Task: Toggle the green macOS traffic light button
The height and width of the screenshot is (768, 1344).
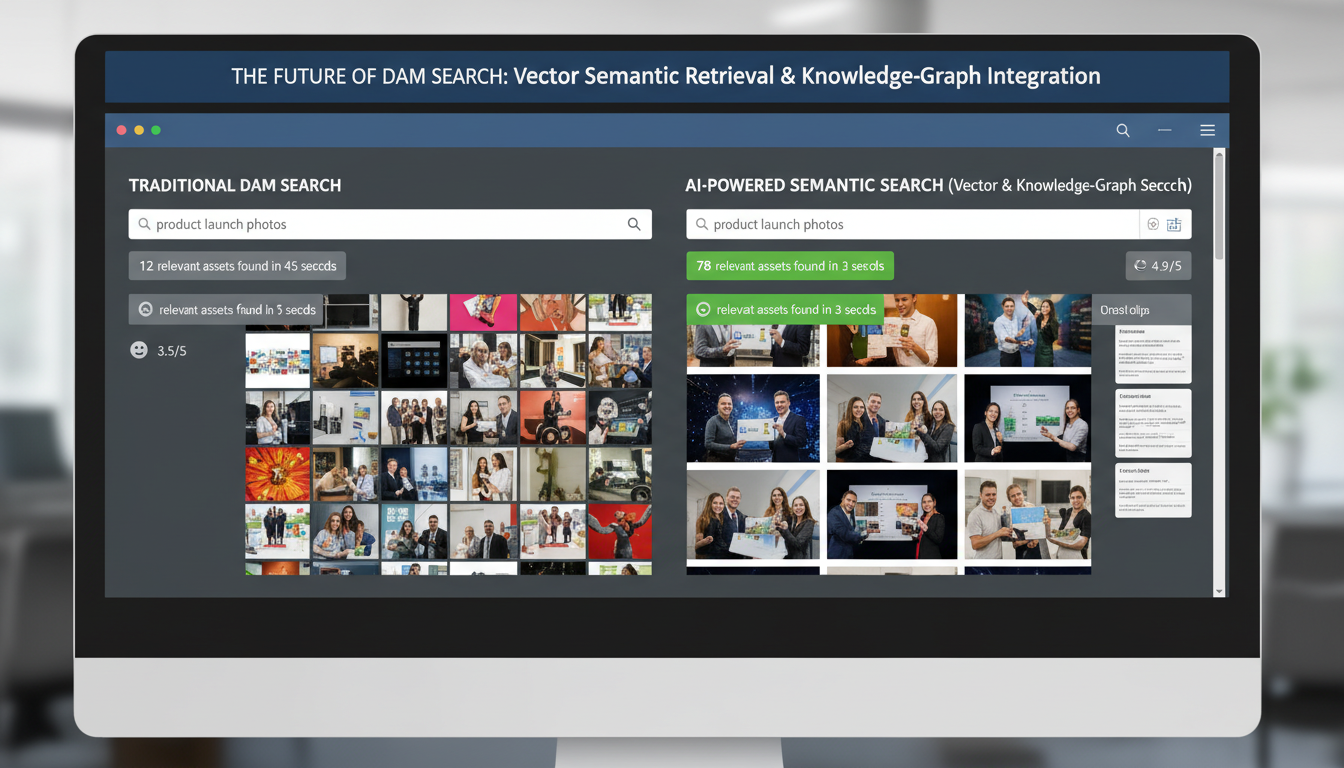Action: coord(156,129)
